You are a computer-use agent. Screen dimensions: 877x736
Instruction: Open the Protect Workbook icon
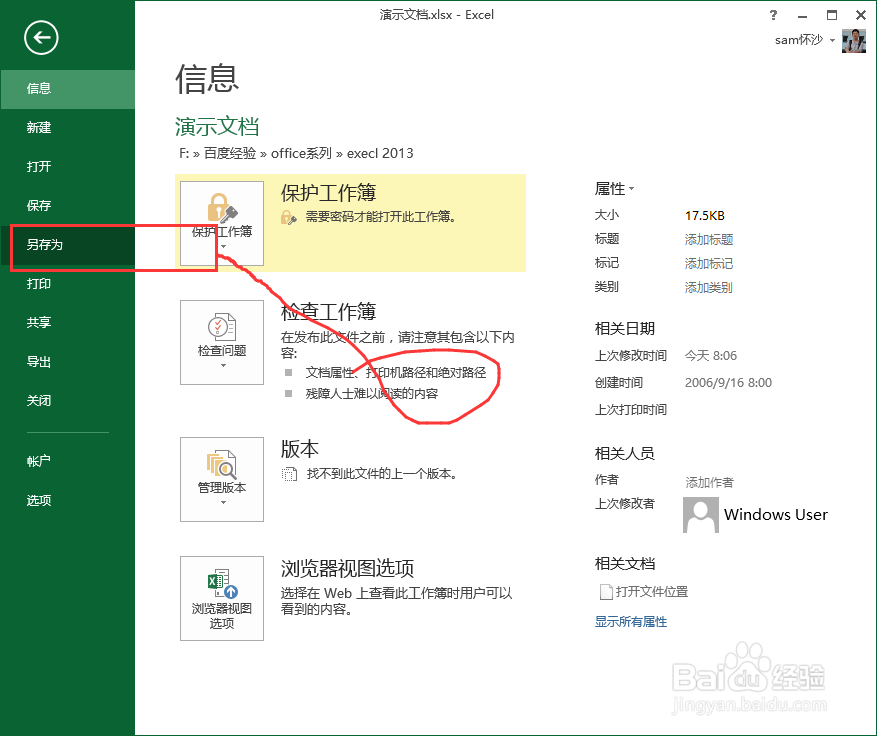[220, 212]
